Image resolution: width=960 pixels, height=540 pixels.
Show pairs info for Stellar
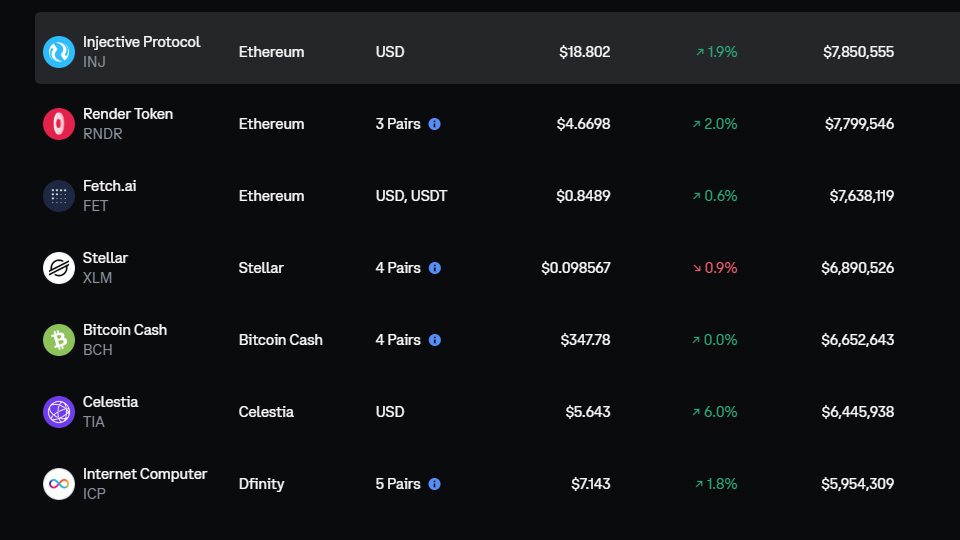[434, 268]
